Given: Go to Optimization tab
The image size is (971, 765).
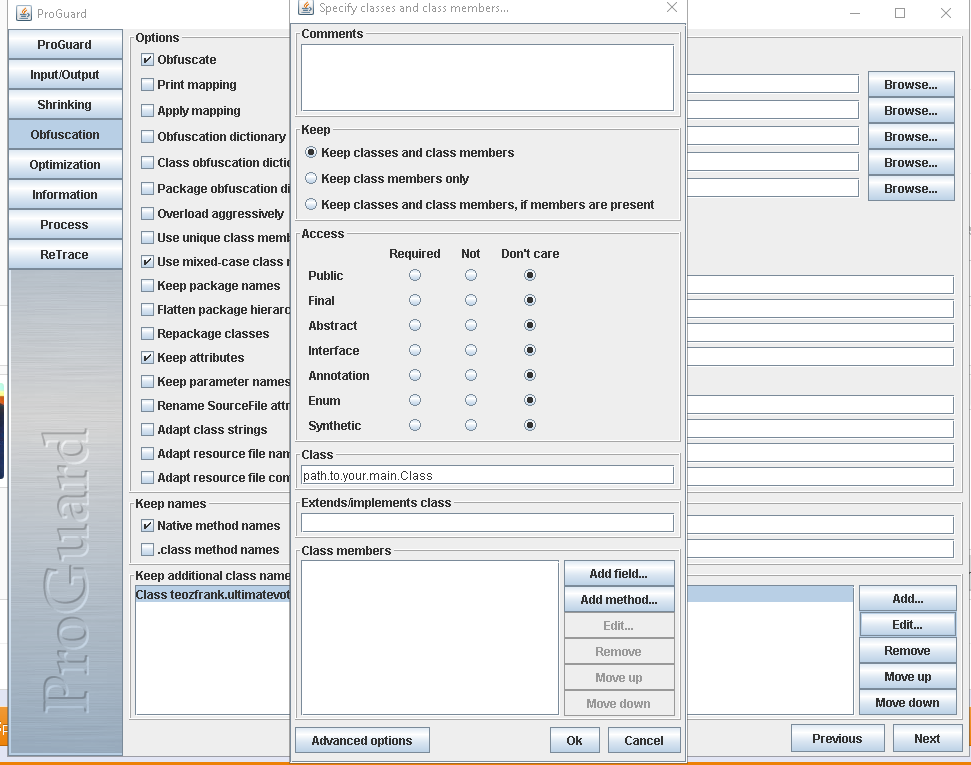Looking at the screenshot, I should click(65, 165).
